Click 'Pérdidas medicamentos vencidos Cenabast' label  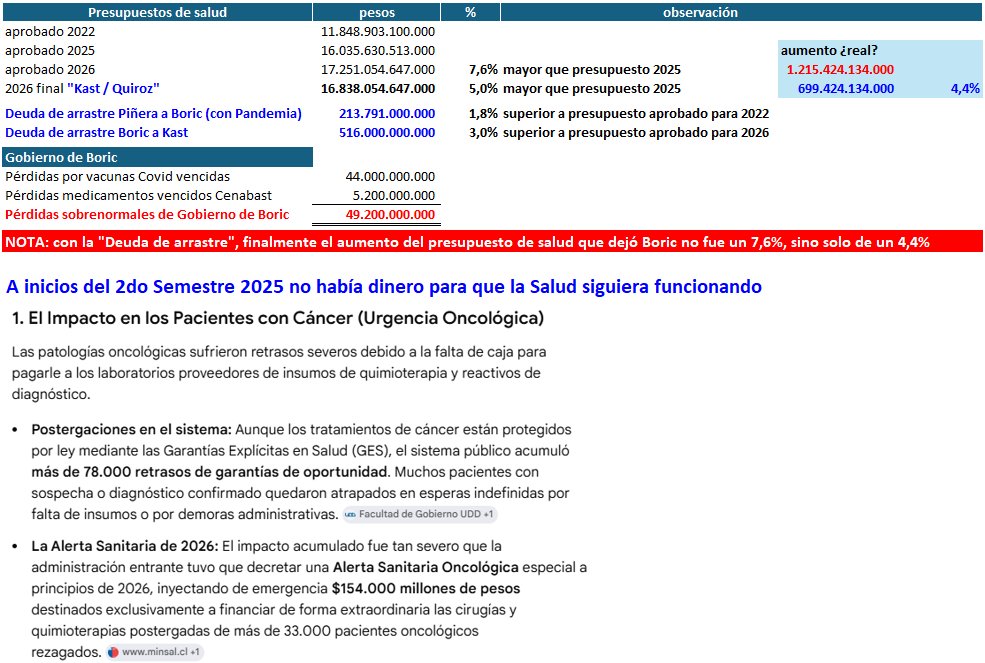pyautogui.click(x=138, y=195)
